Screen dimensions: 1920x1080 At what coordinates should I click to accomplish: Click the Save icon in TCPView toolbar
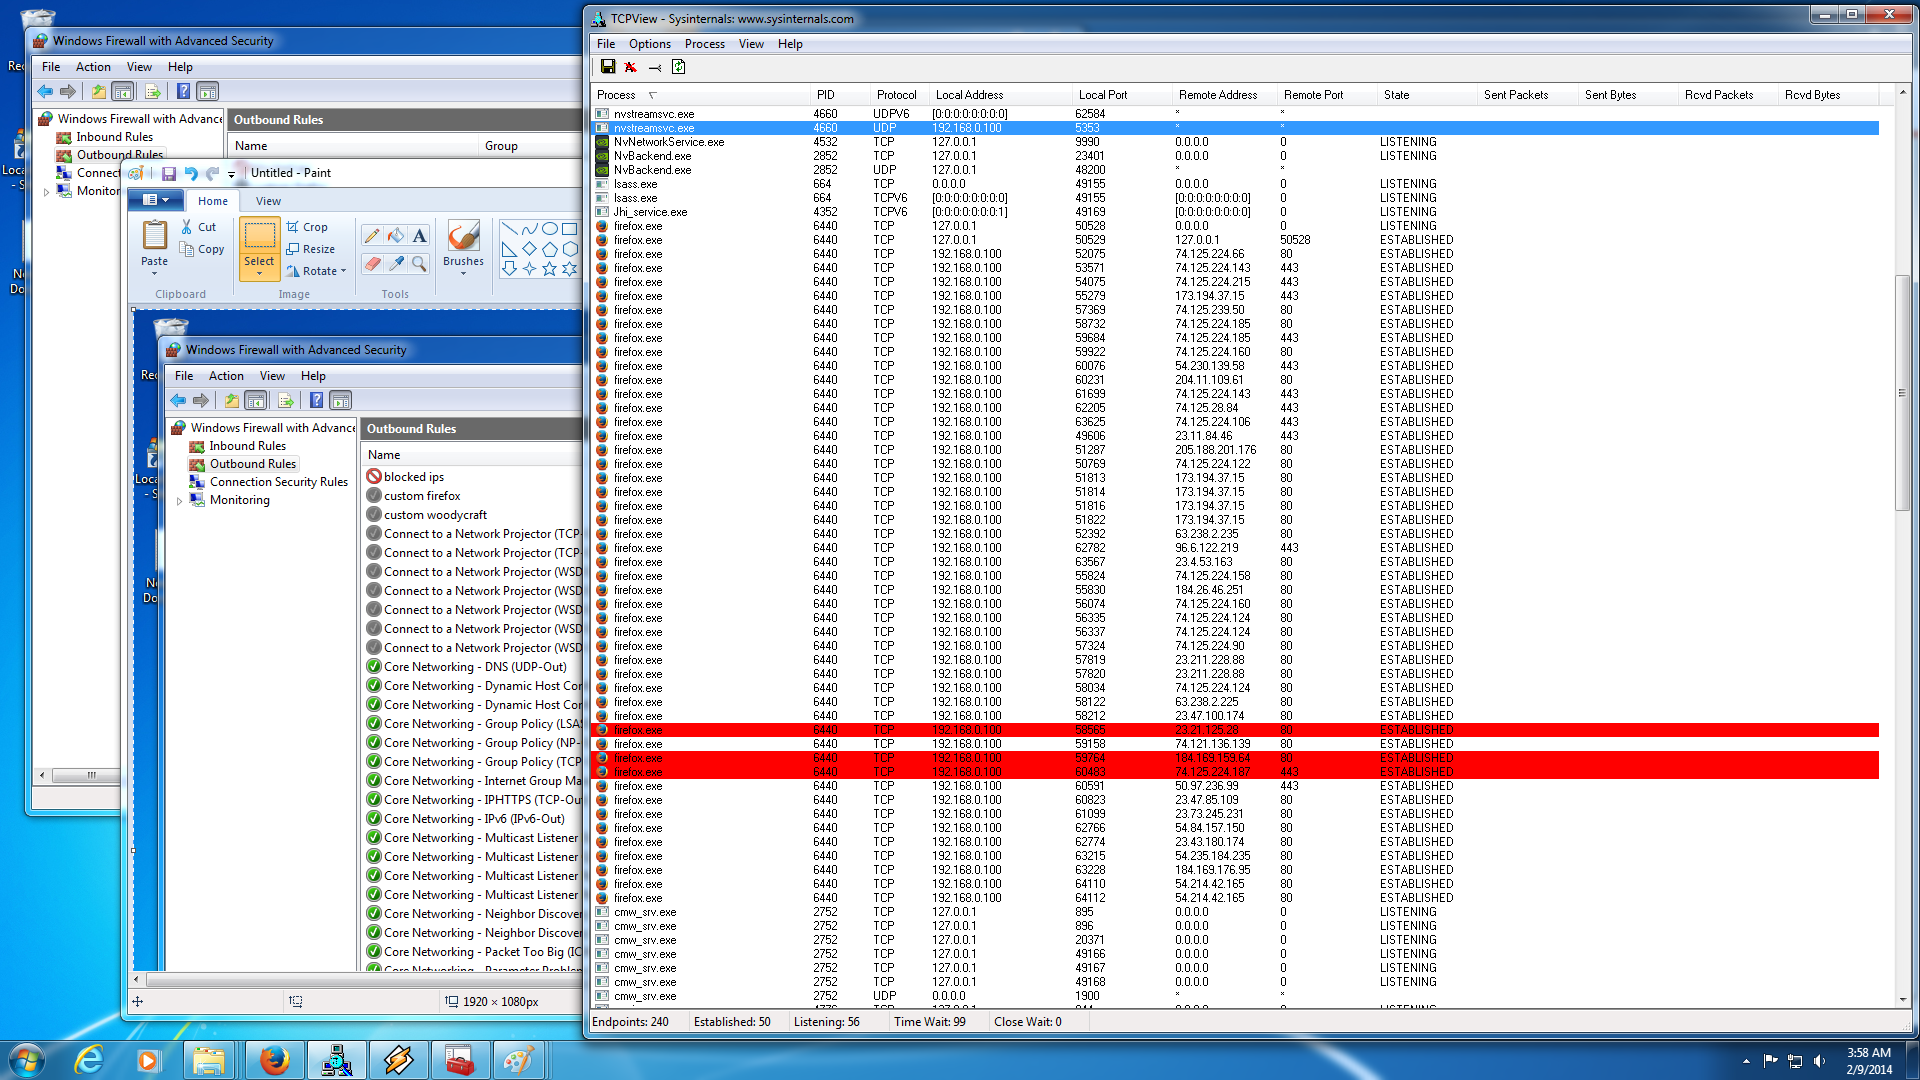[607, 67]
